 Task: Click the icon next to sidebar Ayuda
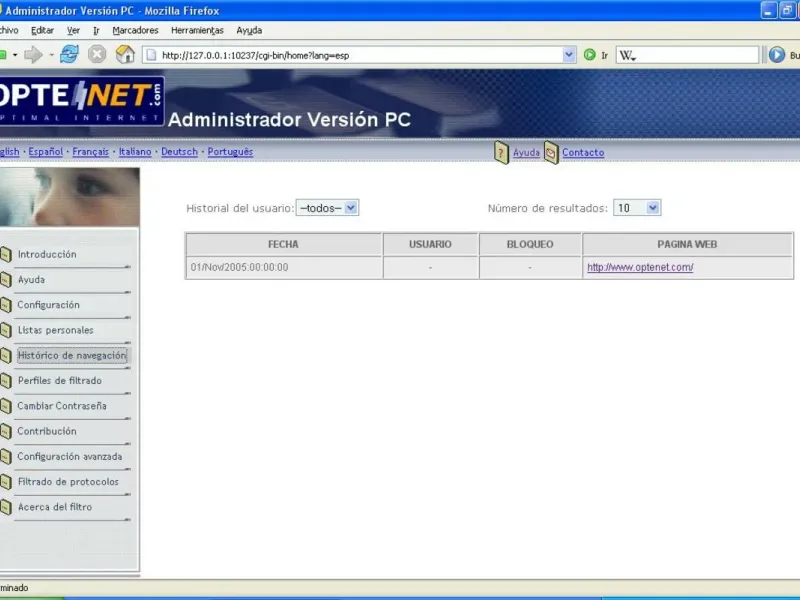pyautogui.click(x=6, y=280)
